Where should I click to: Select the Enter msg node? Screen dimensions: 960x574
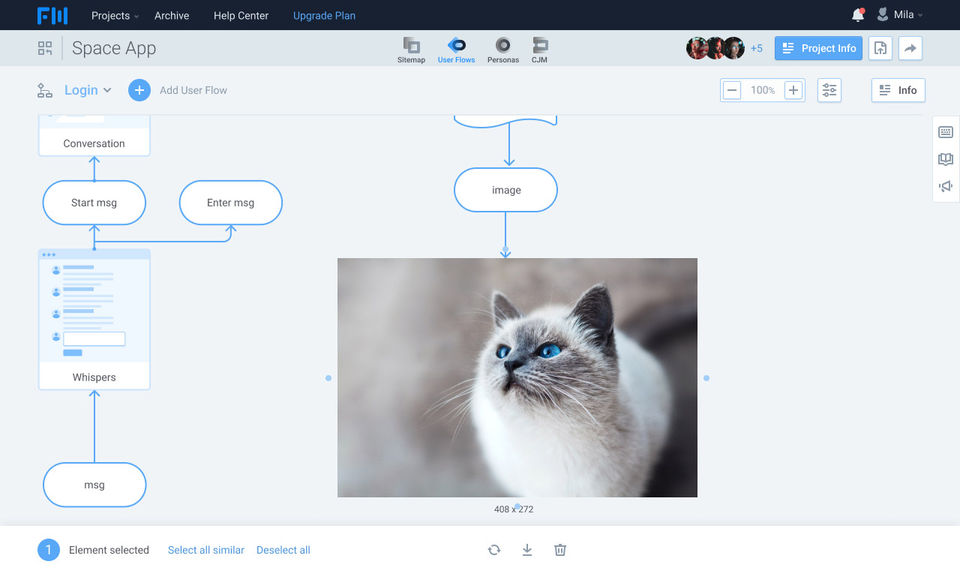(x=231, y=203)
